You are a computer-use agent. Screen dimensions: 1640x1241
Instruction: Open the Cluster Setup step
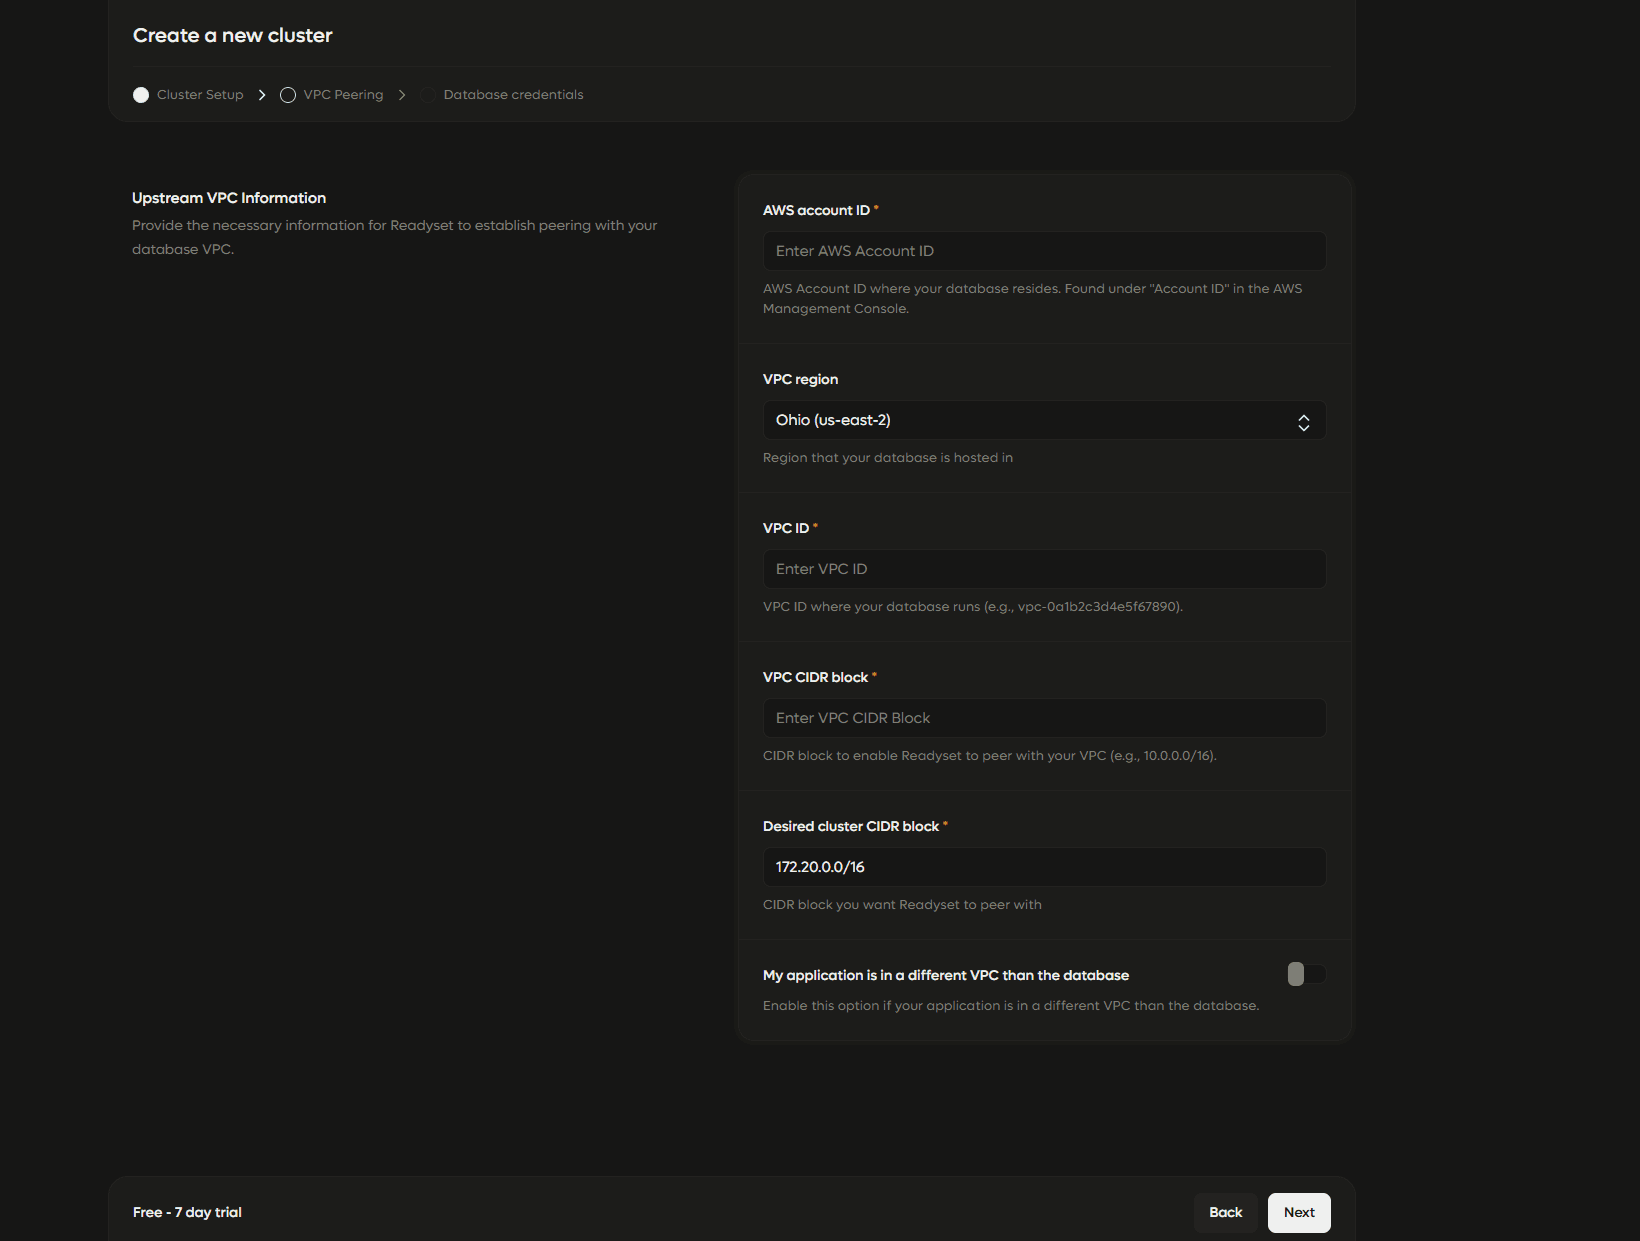click(x=200, y=95)
